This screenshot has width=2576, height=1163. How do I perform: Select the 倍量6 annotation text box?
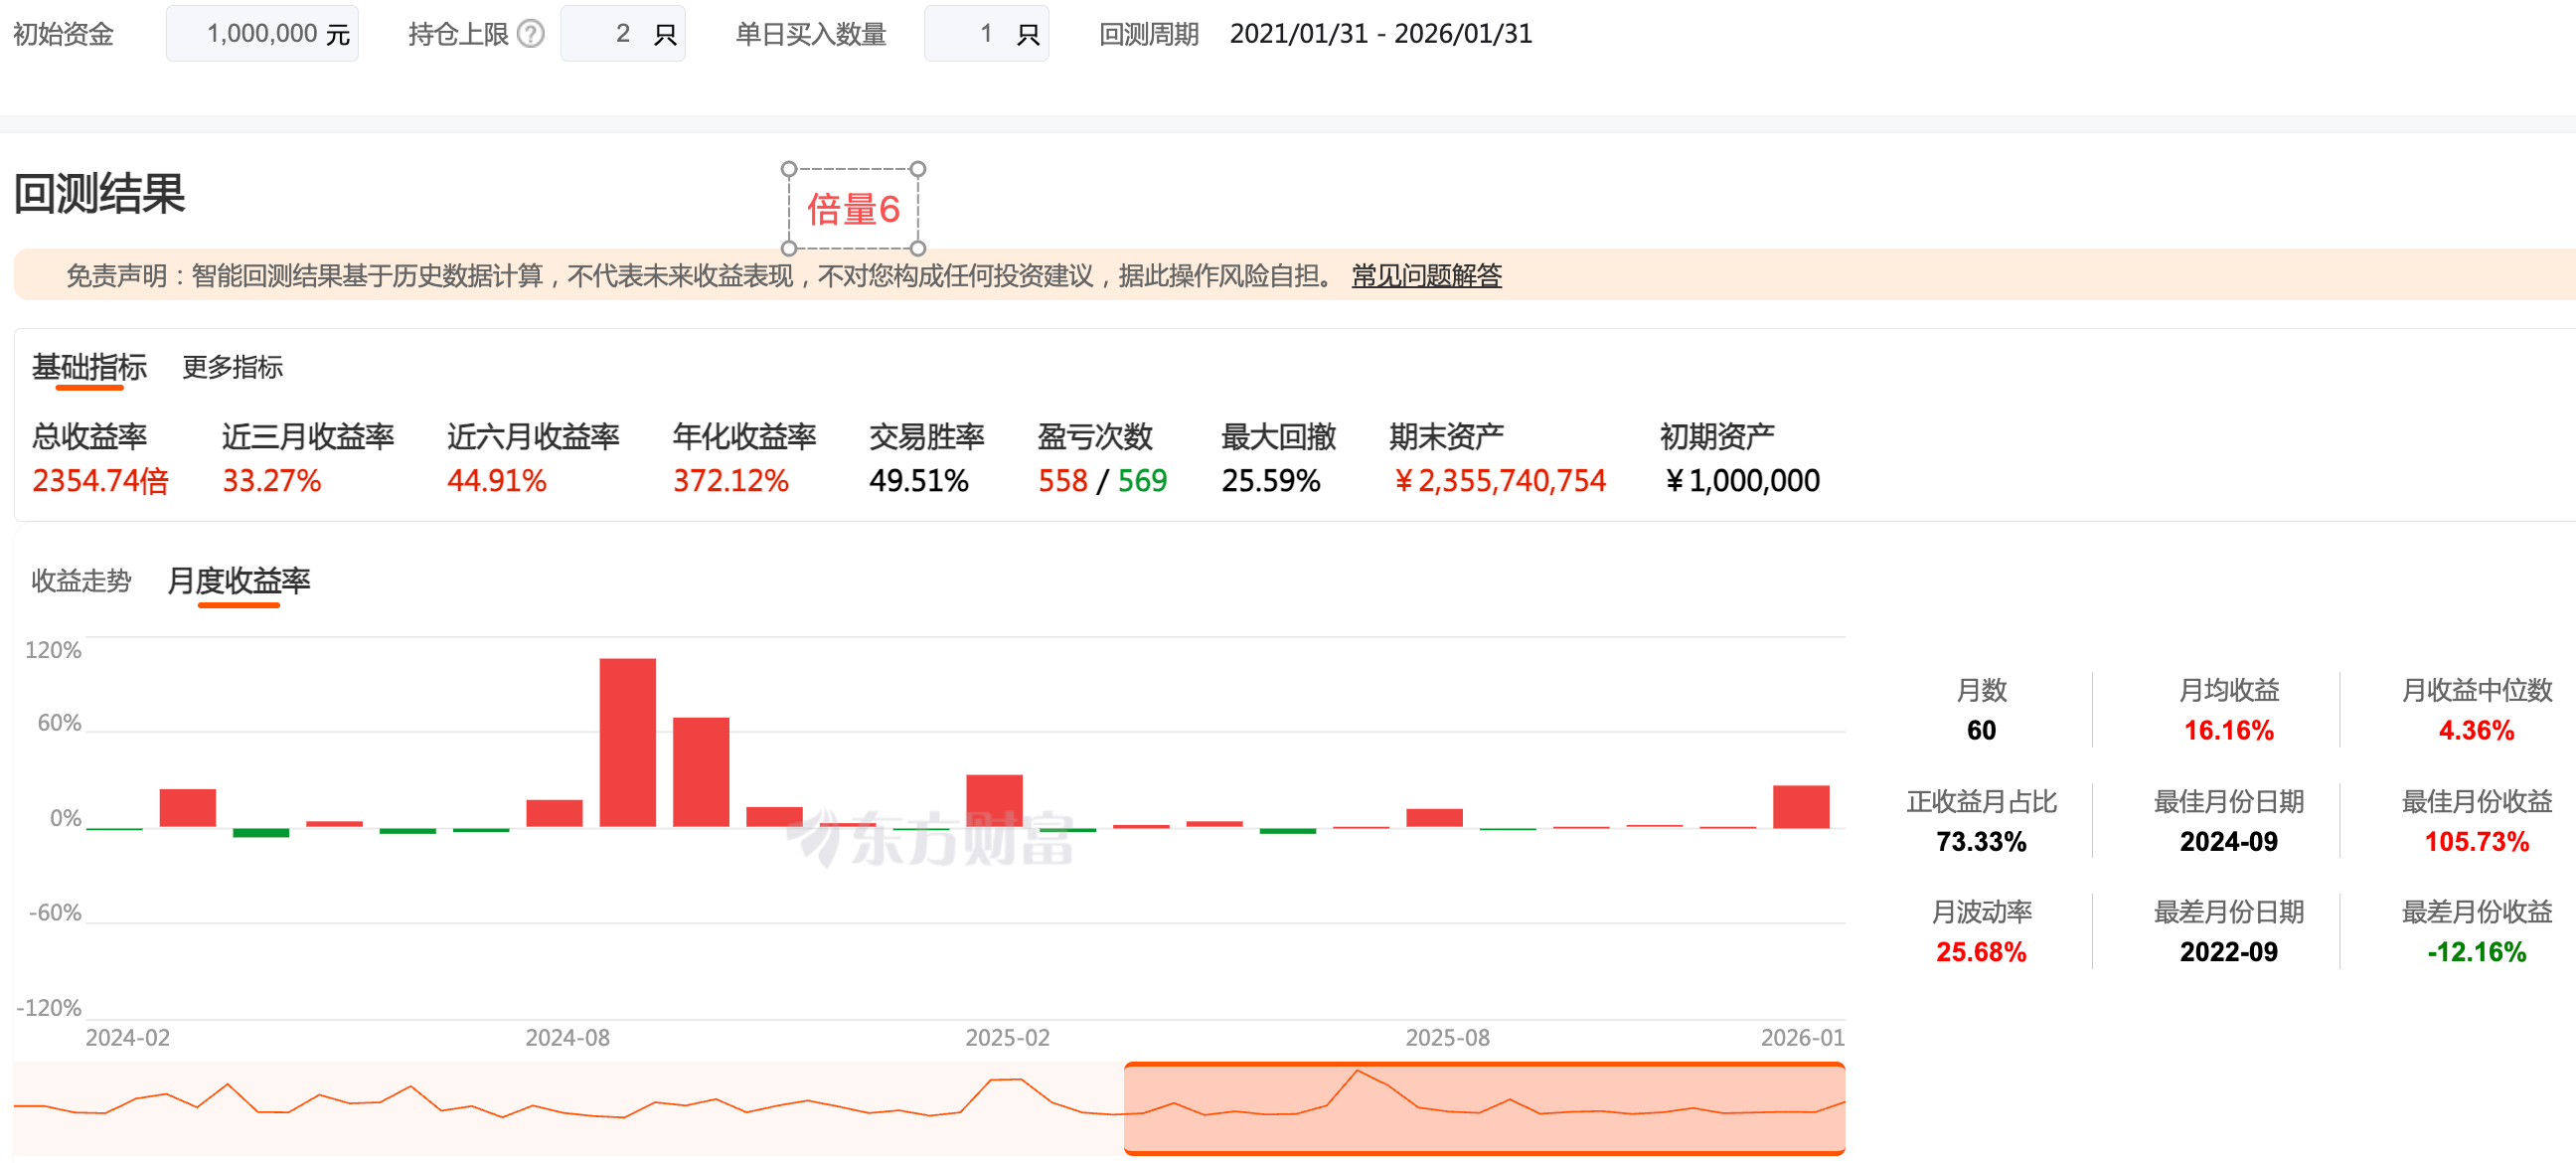coord(853,209)
